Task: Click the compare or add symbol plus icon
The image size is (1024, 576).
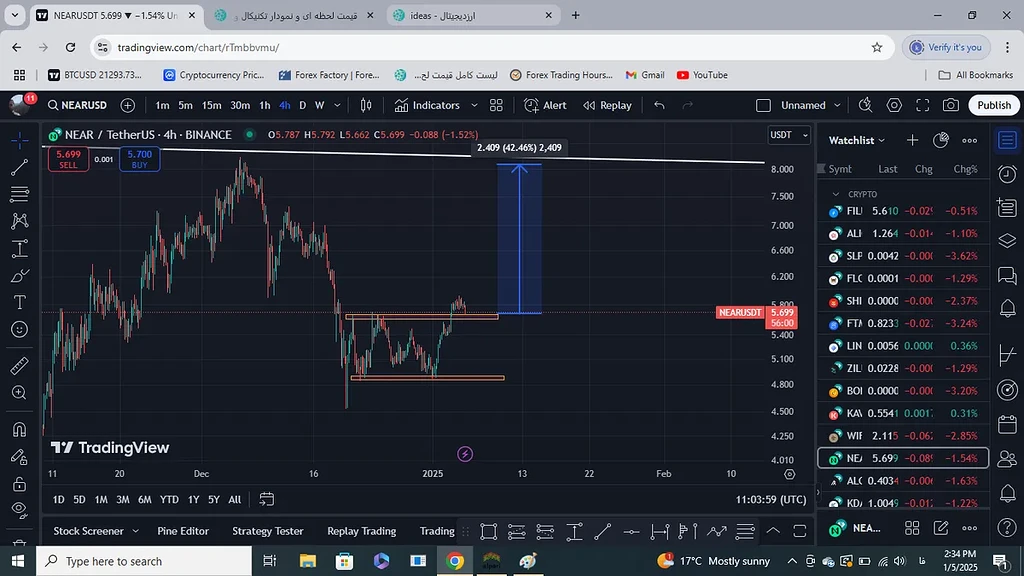Action: tap(128, 105)
